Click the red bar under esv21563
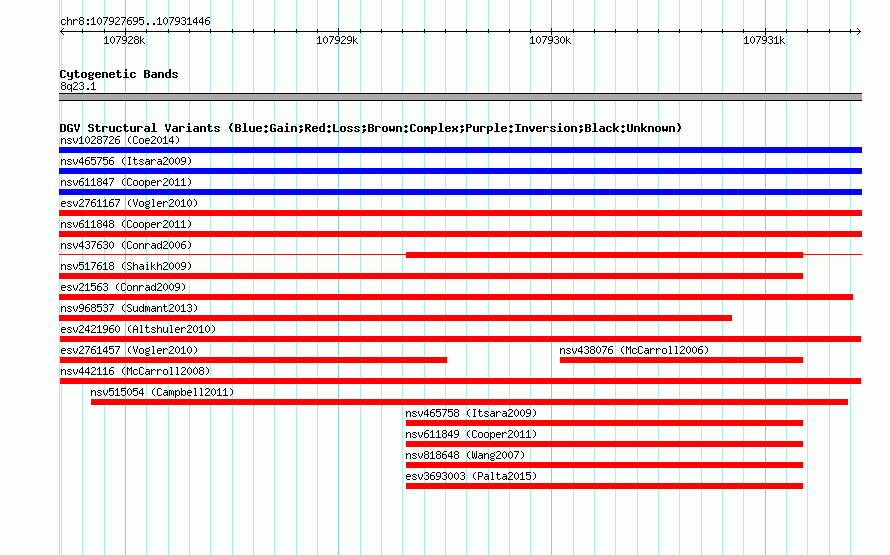 tap(456, 297)
